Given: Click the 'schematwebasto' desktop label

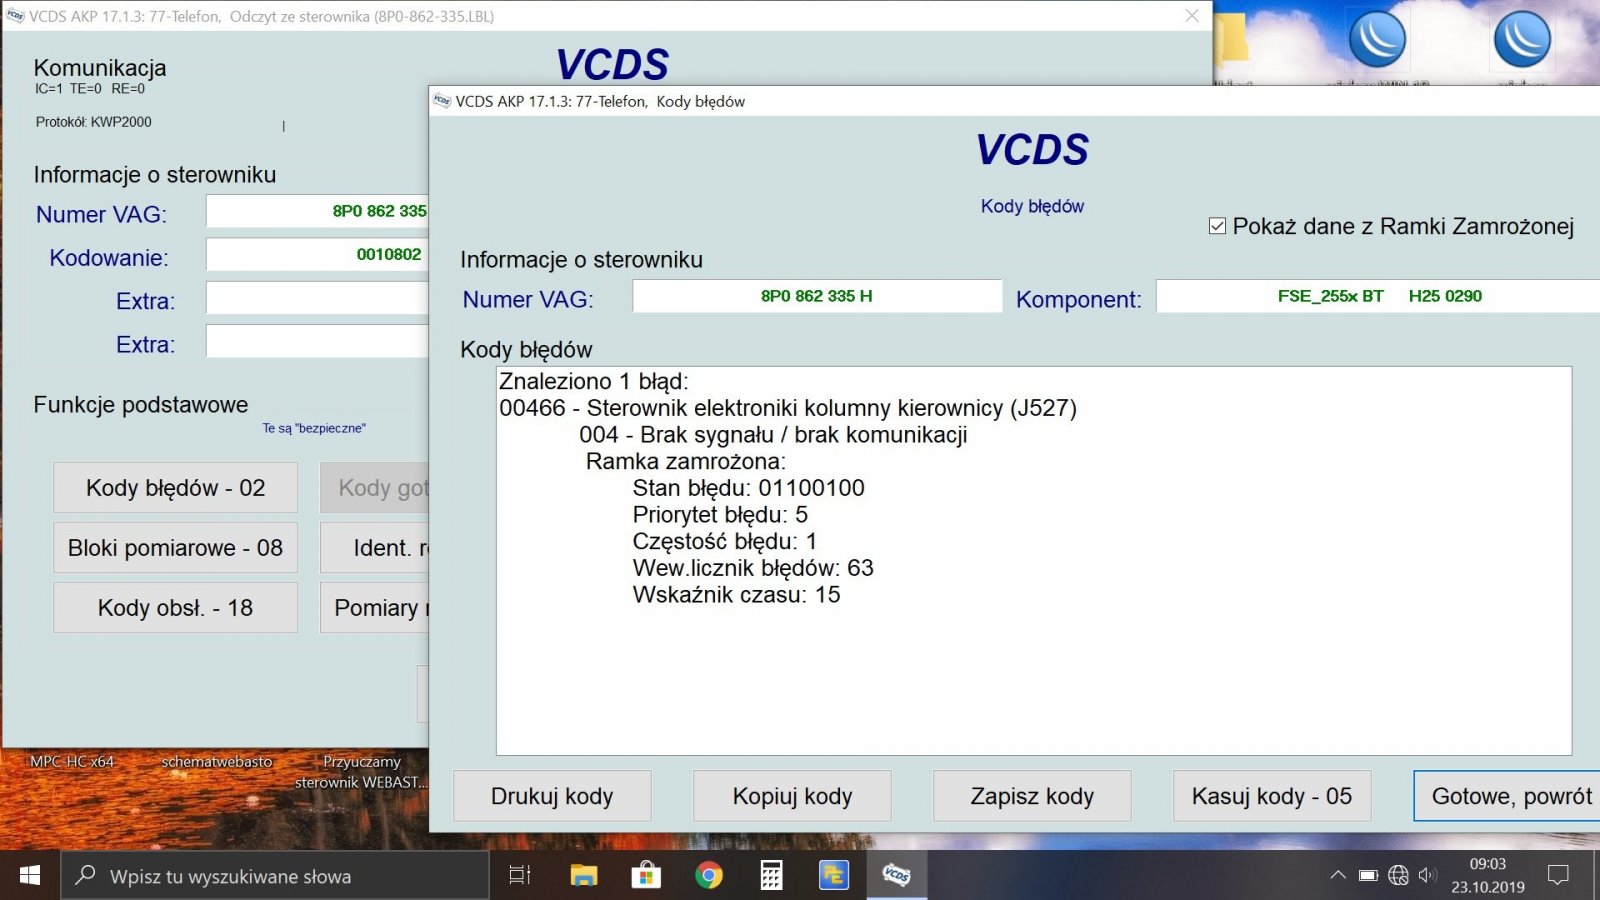Looking at the screenshot, I should click(x=217, y=762).
